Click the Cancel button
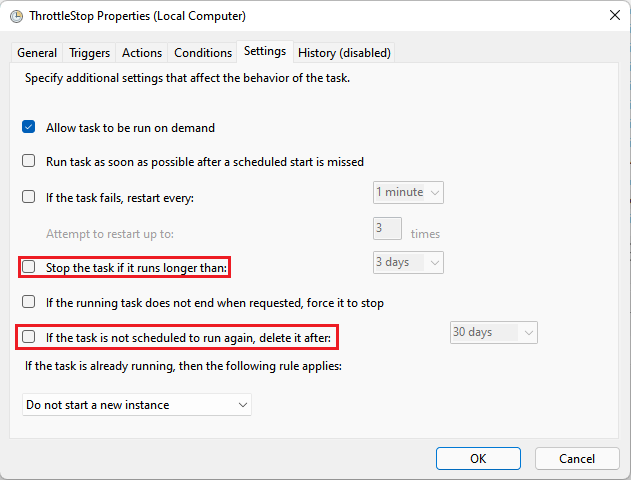Viewport: 631px width, 480px height. tap(577, 458)
